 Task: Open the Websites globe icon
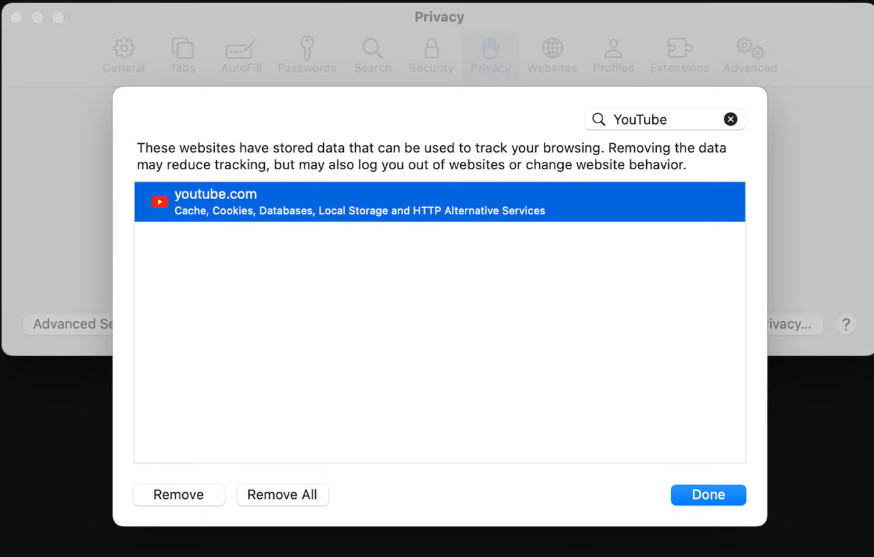coord(552,49)
